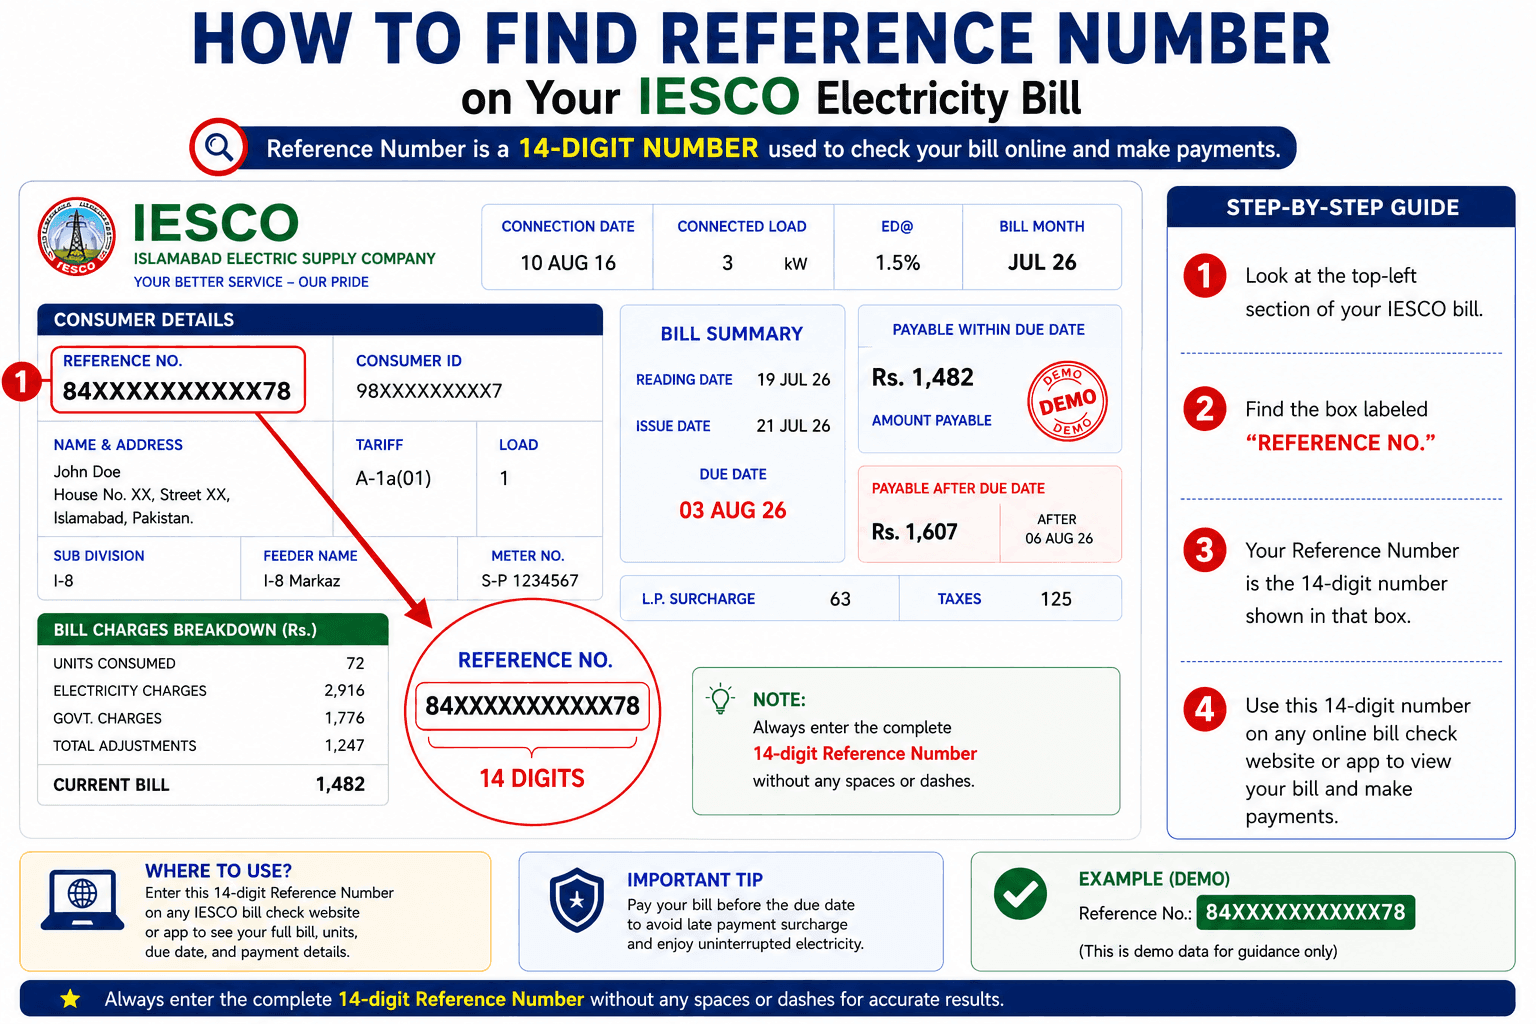Click the UNITS CONSUMED value 72

click(355, 664)
